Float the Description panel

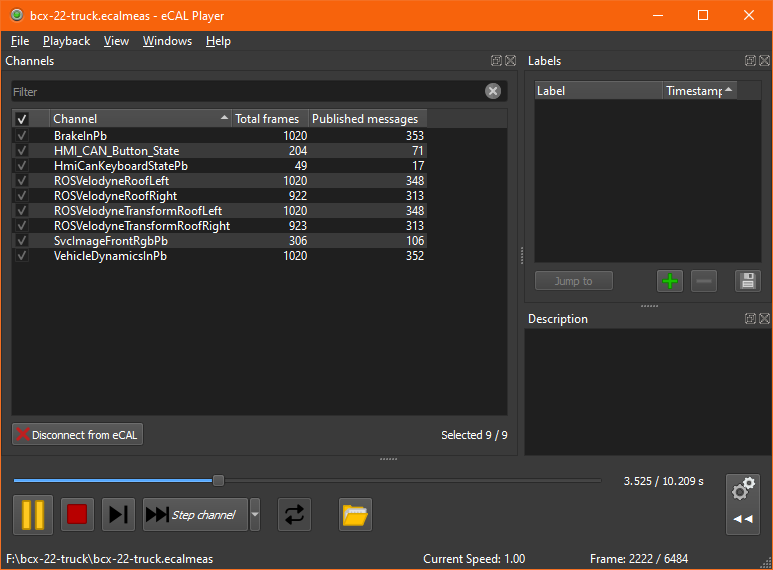[x=750, y=319]
